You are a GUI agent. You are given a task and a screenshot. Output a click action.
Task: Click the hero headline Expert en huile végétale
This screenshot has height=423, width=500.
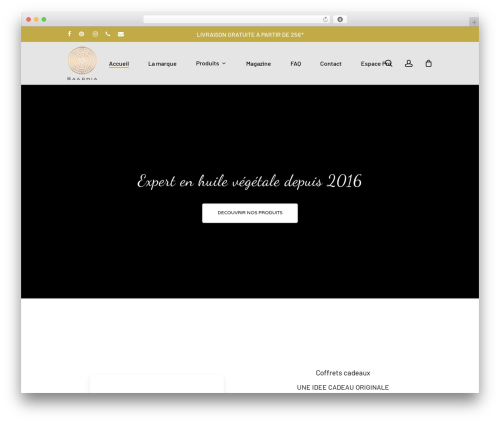click(x=249, y=181)
